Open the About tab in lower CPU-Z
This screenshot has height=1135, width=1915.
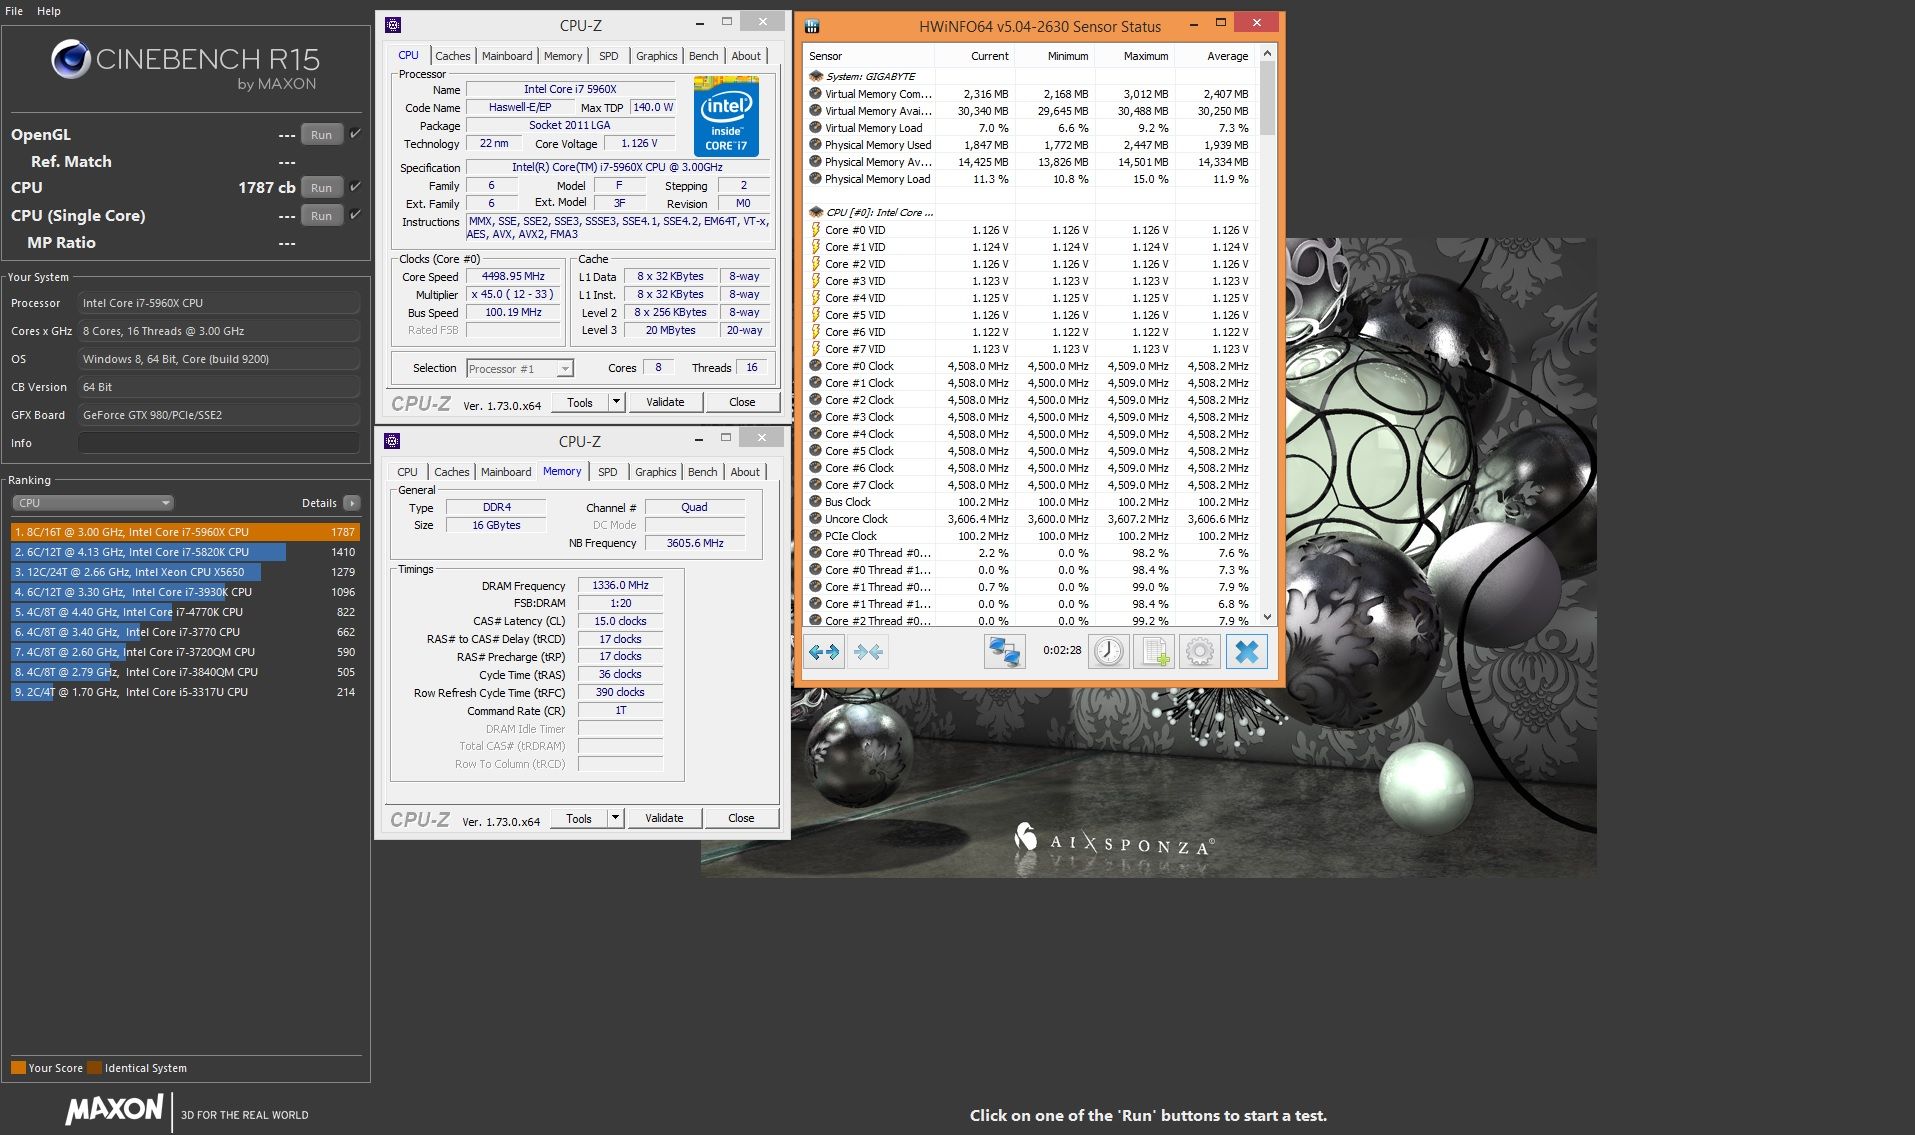point(744,472)
